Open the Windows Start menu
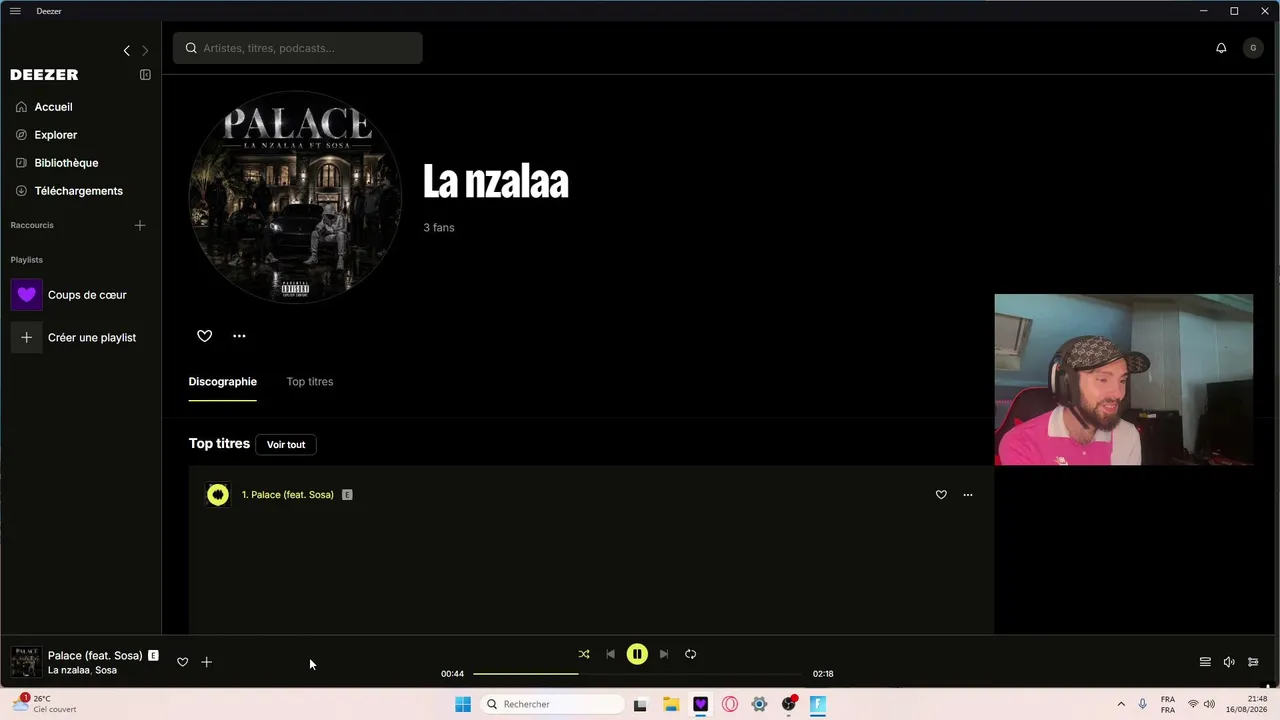Screen dimensions: 1280x720 pos(463,704)
